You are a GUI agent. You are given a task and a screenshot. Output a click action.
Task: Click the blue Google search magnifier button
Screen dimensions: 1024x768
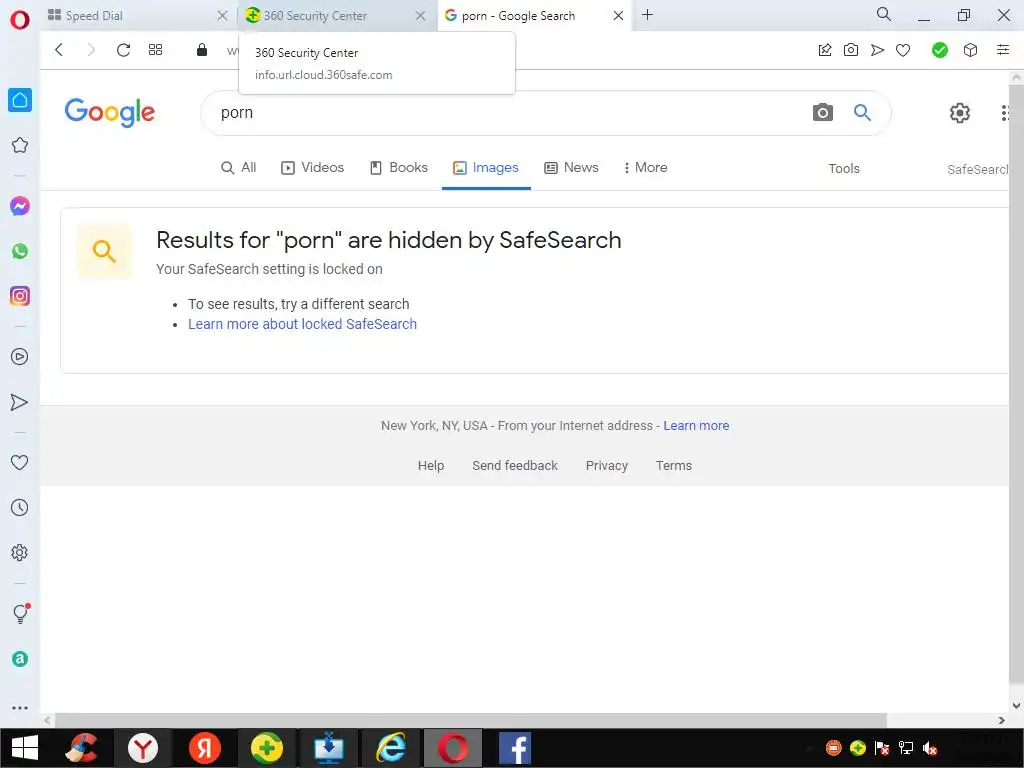(x=863, y=112)
